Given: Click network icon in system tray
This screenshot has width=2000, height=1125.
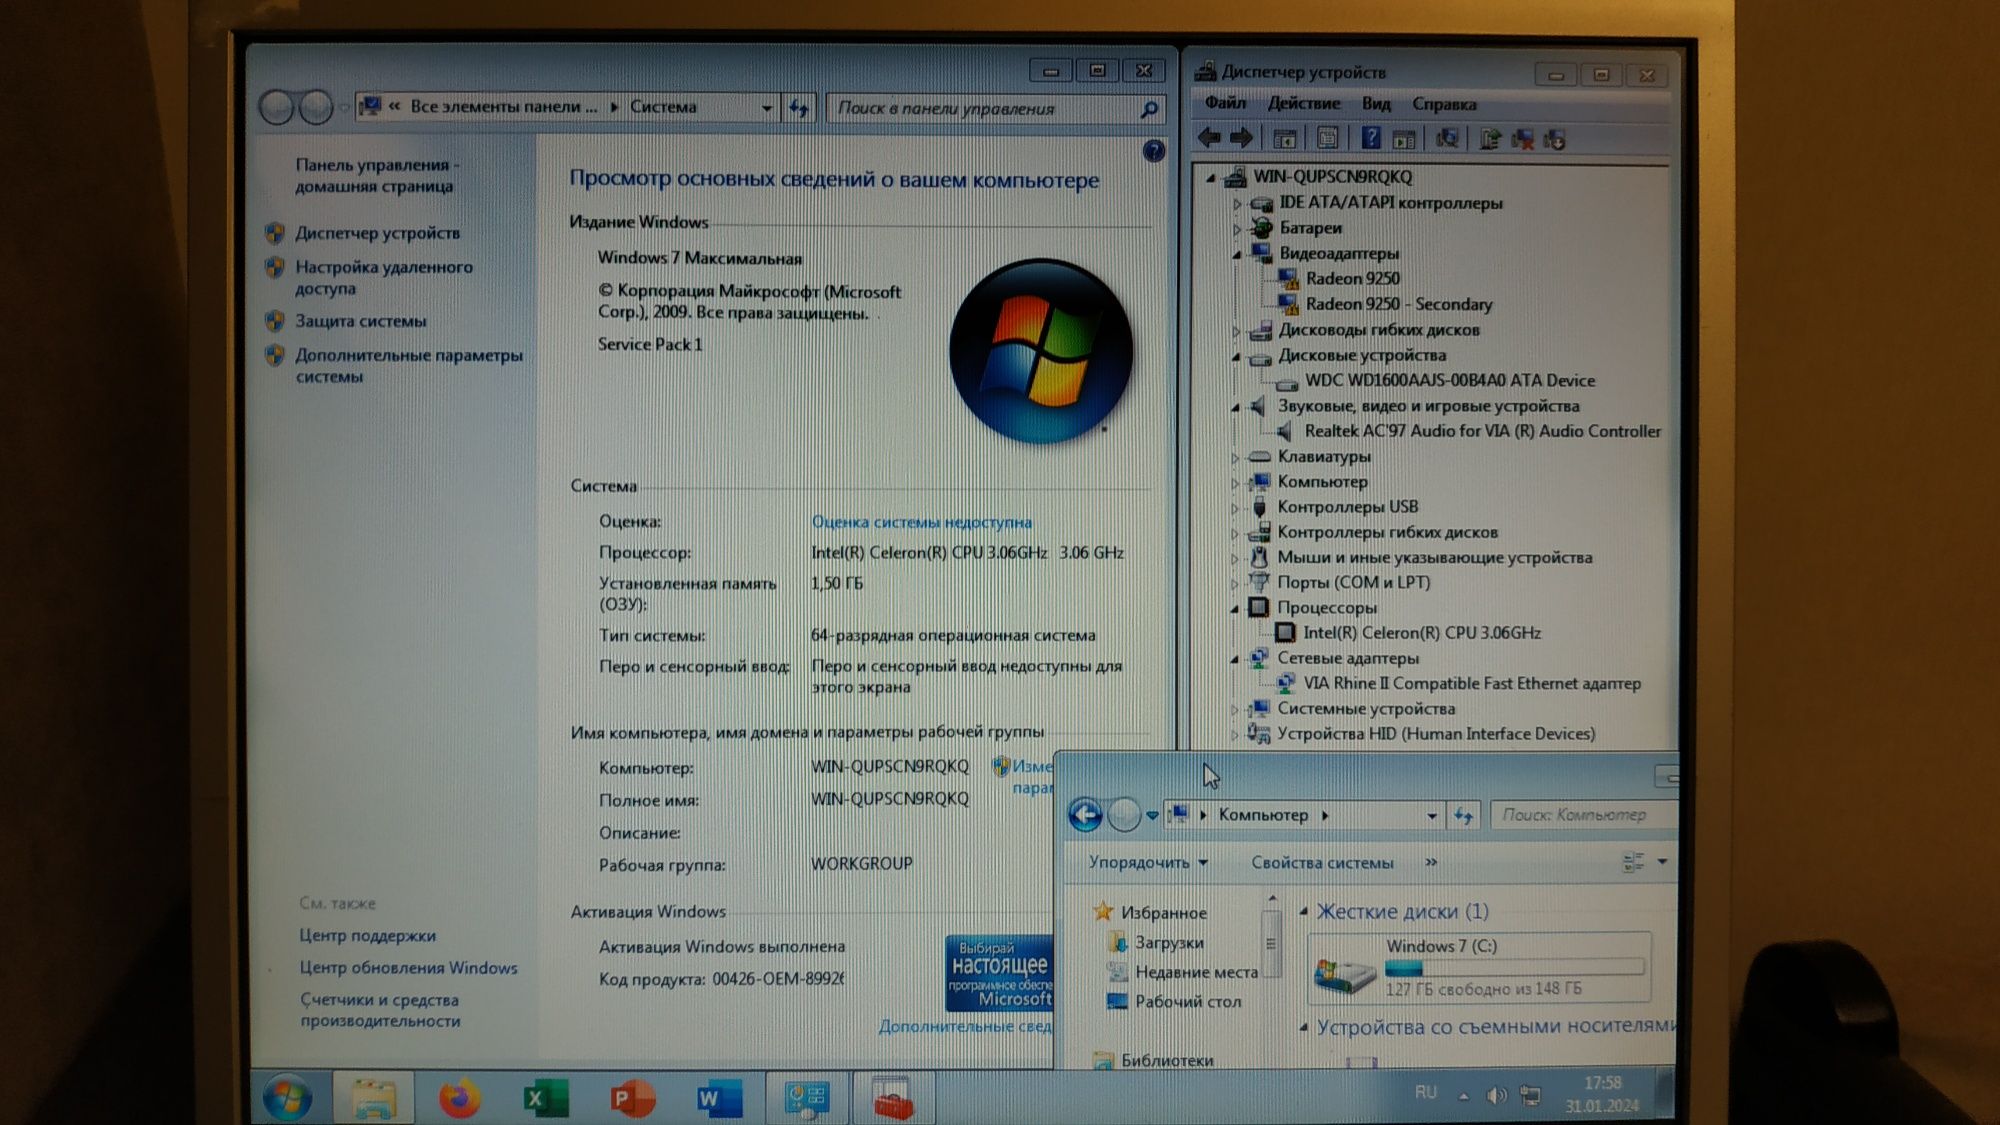Looking at the screenshot, I should (1530, 1095).
